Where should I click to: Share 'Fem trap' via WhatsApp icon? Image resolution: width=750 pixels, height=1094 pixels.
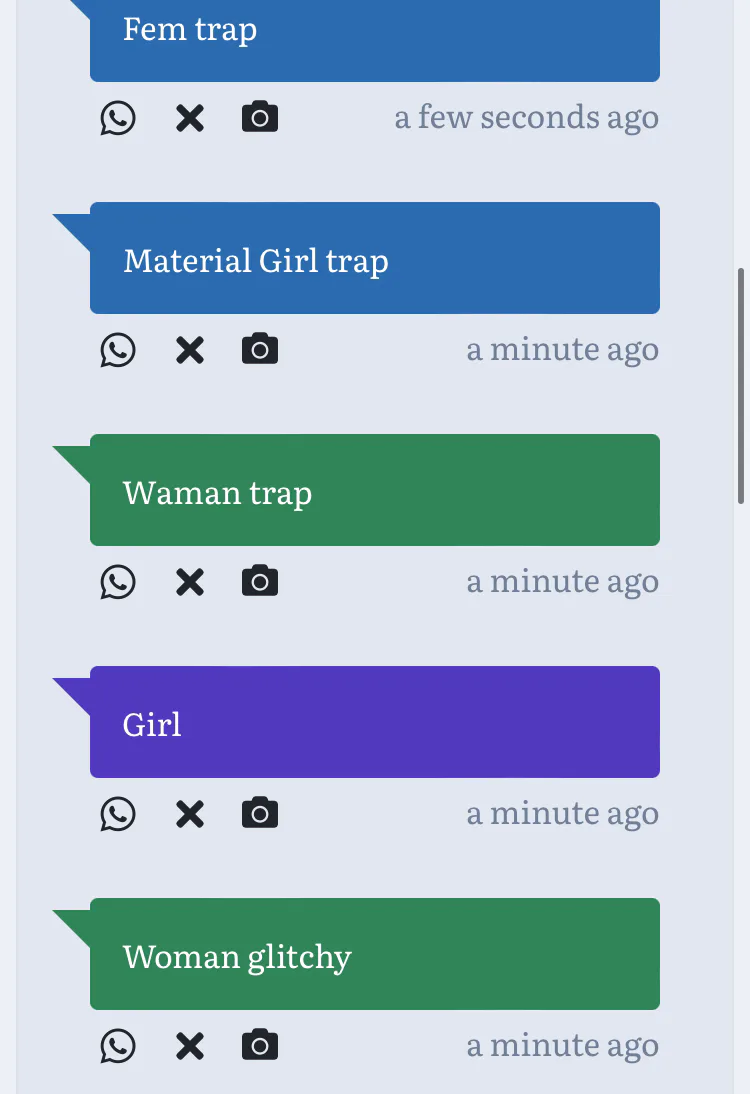[x=118, y=118]
